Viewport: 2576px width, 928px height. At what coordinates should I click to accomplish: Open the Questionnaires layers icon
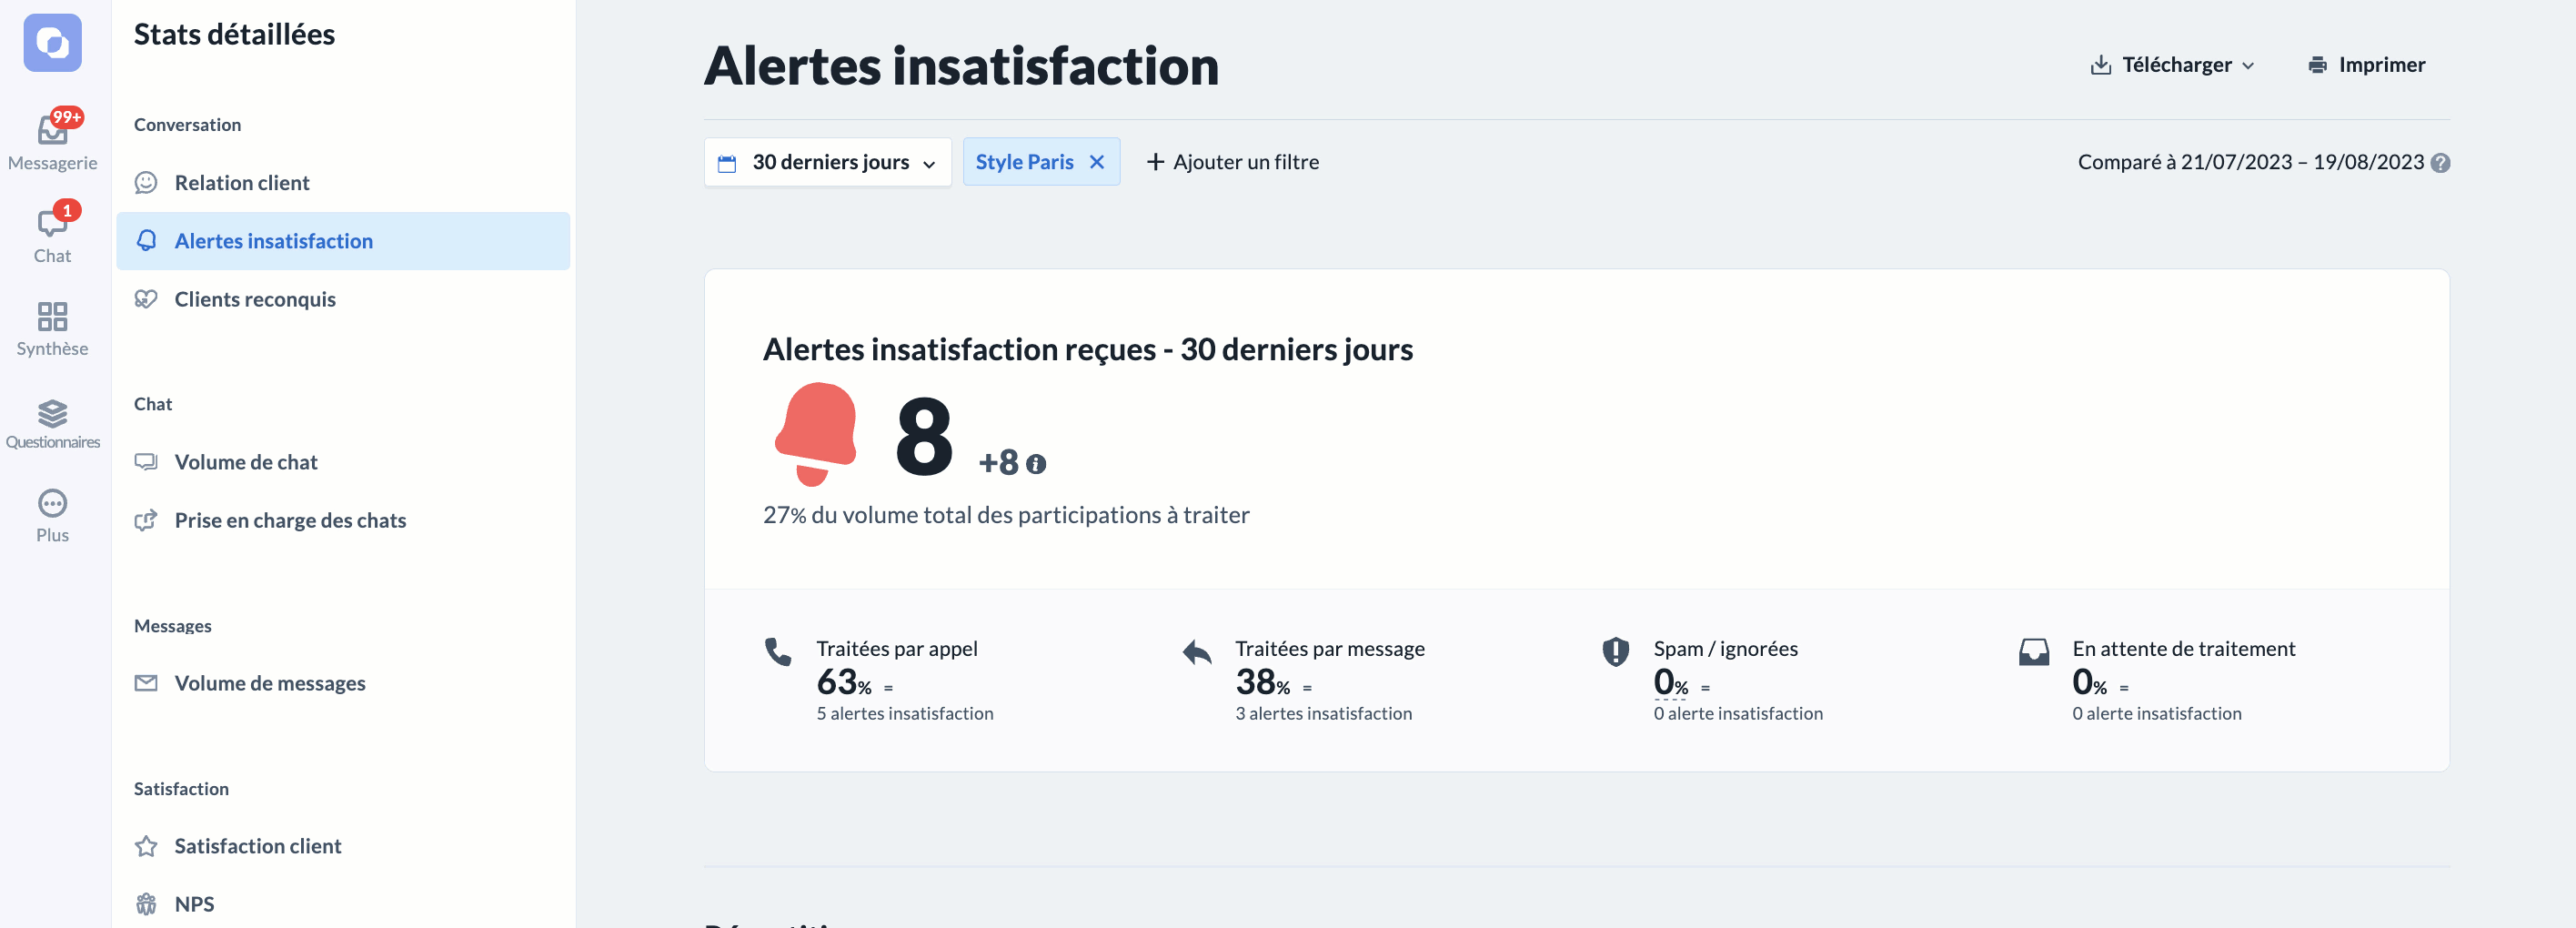tap(52, 413)
